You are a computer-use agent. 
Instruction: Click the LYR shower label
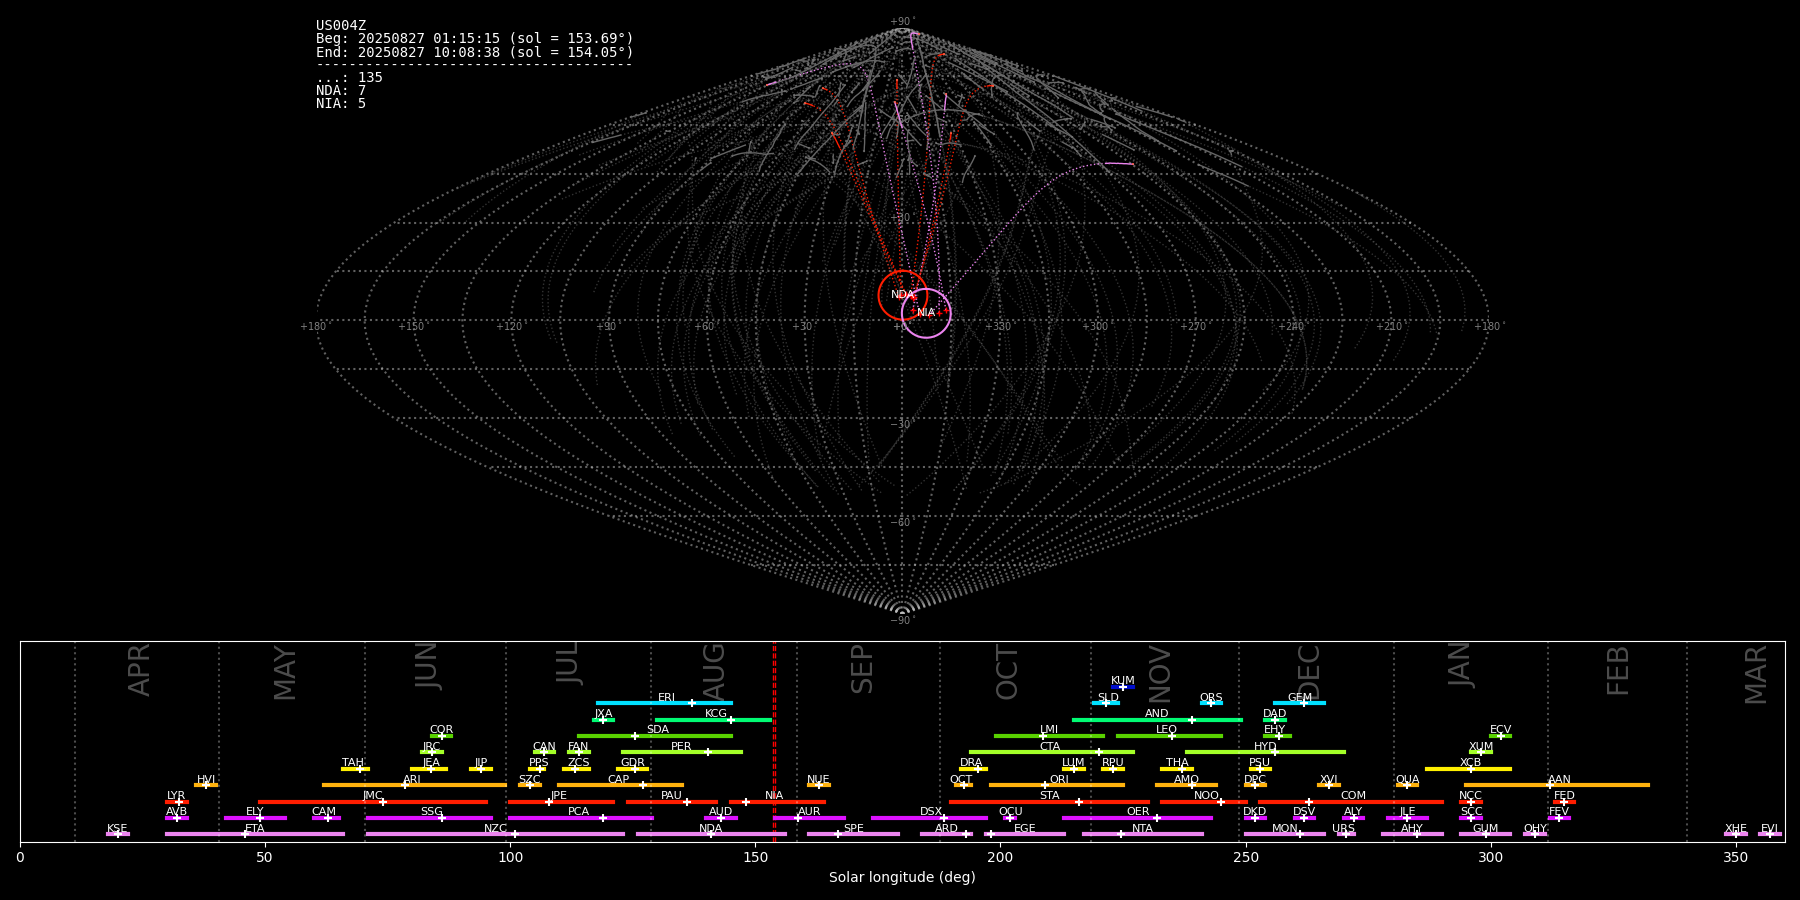tap(176, 796)
